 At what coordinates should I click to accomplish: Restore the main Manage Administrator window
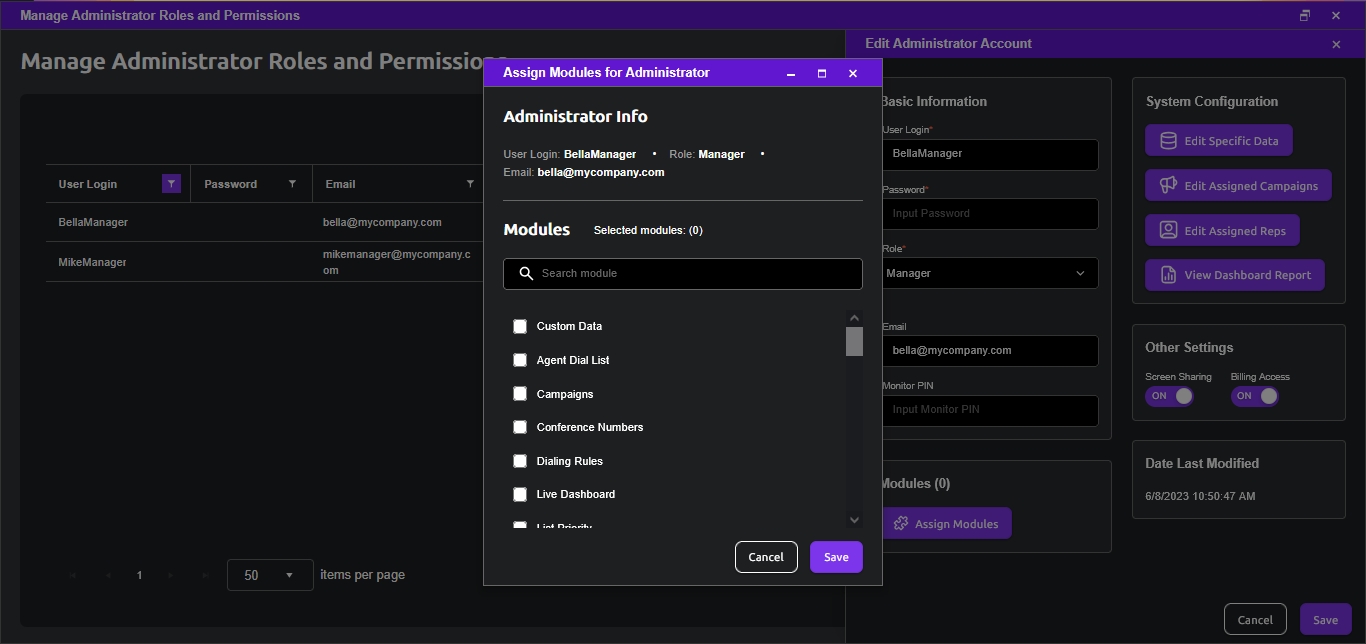(x=1305, y=16)
